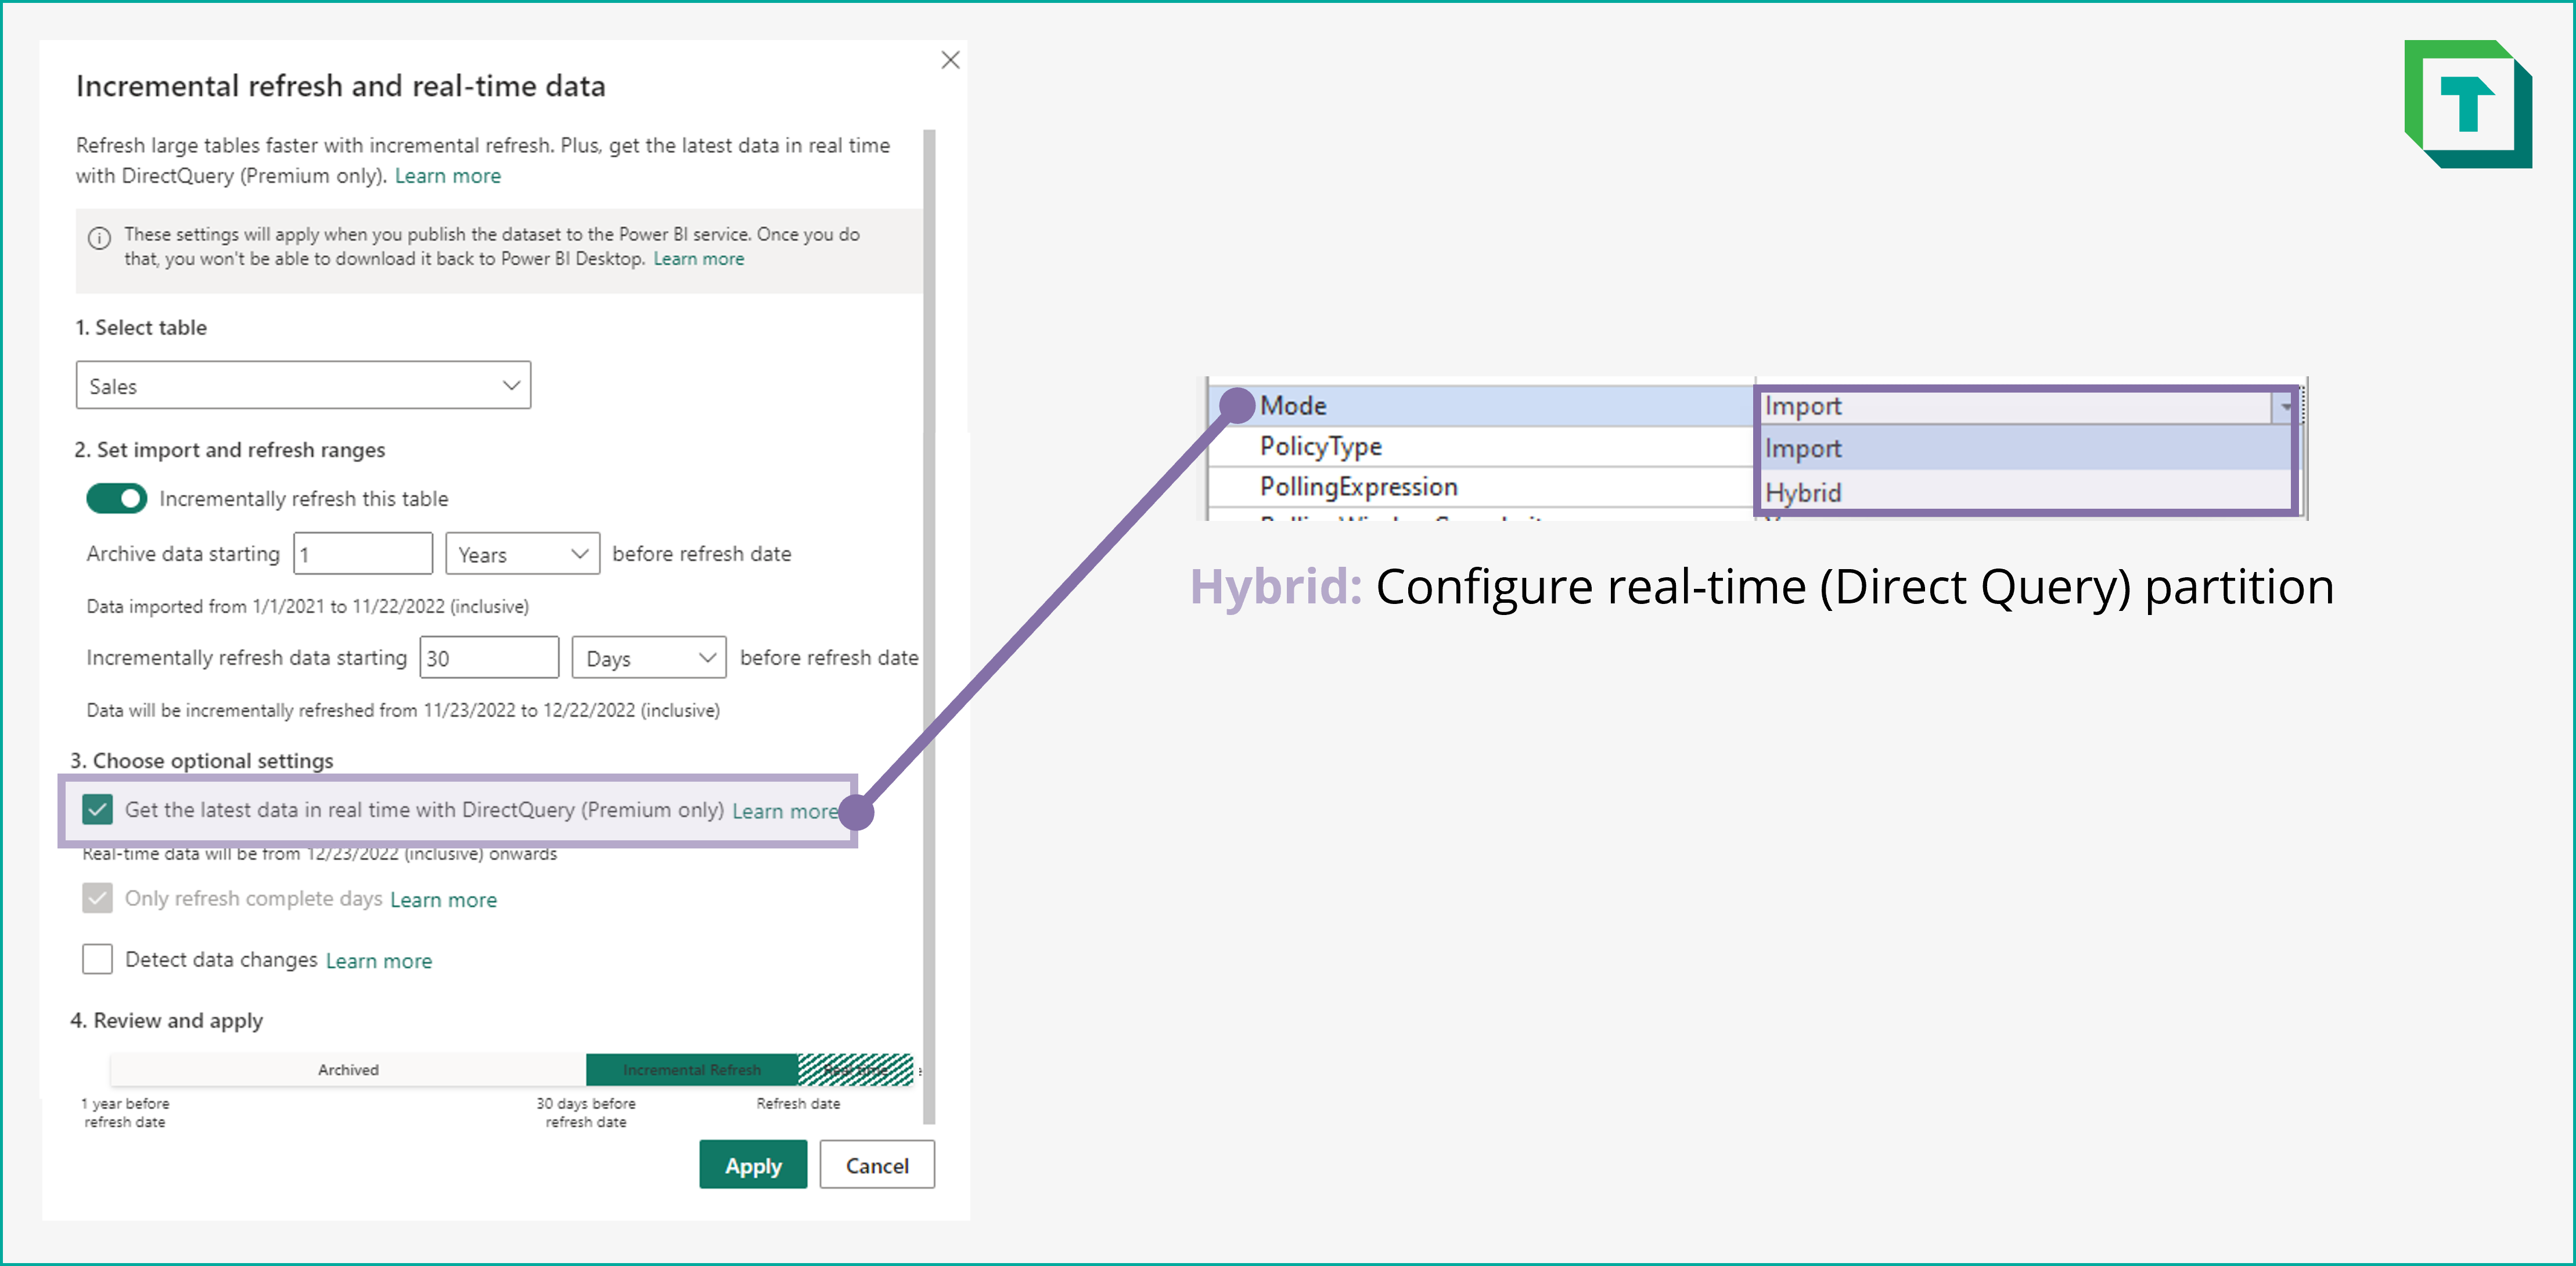Screen dimensions: 2576x1266
Task: Open the Days period dropdown
Action: click(x=649, y=658)
